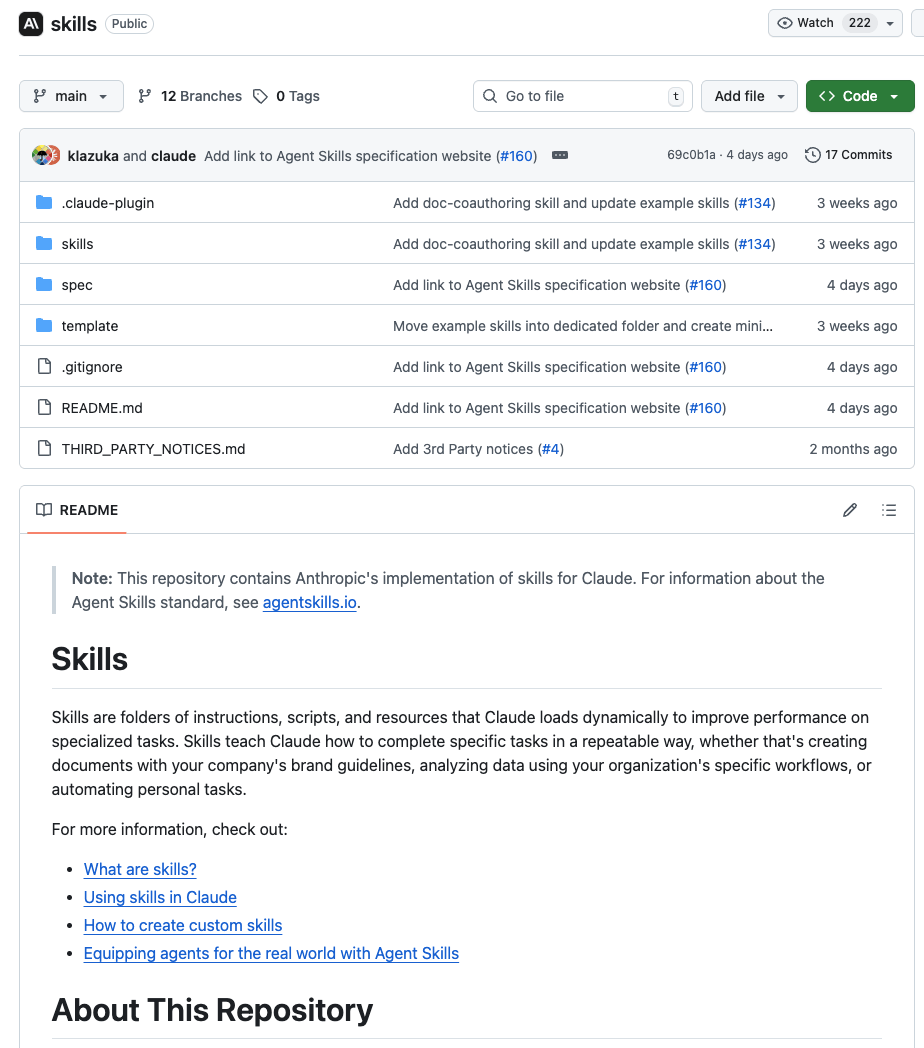Click the tag icon beside 0 Tags
The width and height of the screenshot is (924, 1048).
[x=260, y=96]
